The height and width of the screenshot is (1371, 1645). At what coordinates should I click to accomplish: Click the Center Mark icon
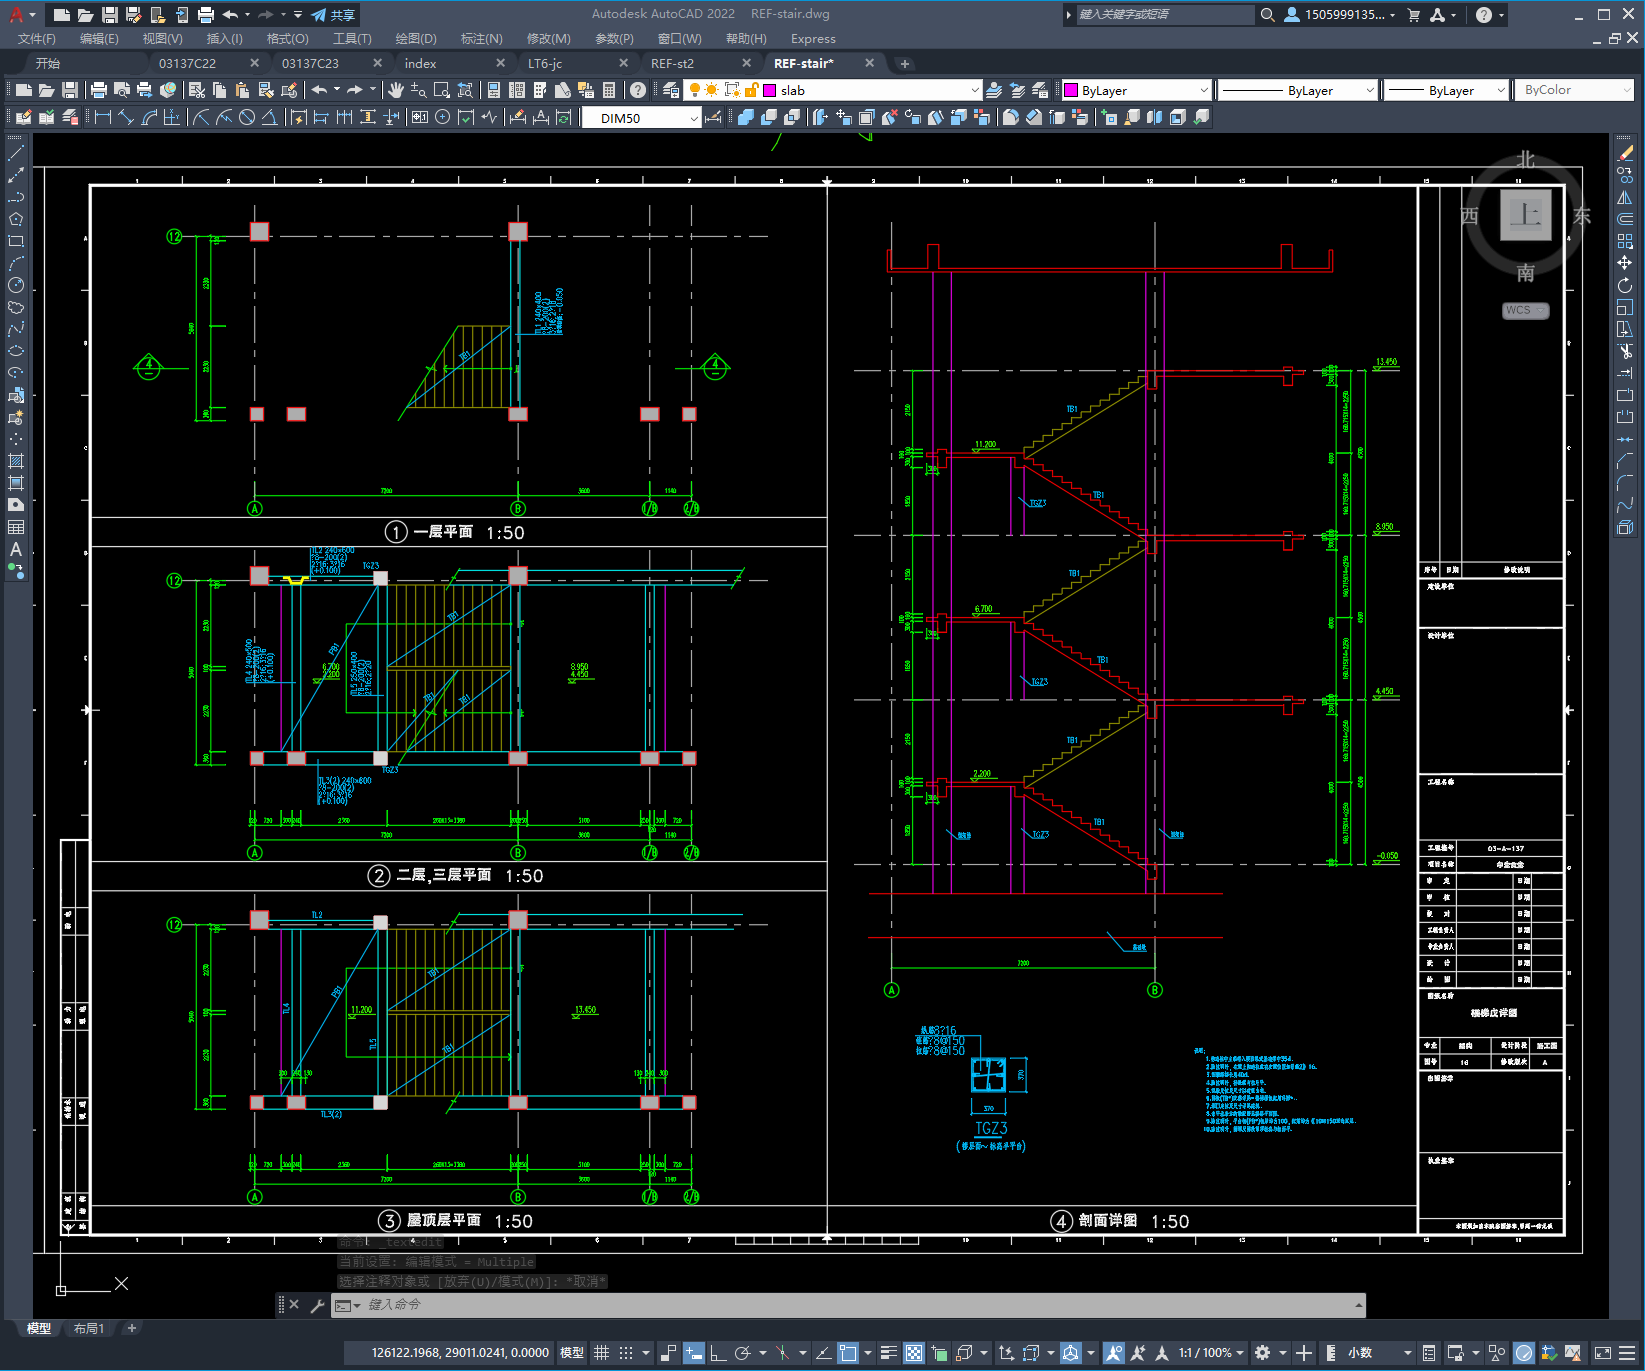pyautogui.click(x=443, y=117)
